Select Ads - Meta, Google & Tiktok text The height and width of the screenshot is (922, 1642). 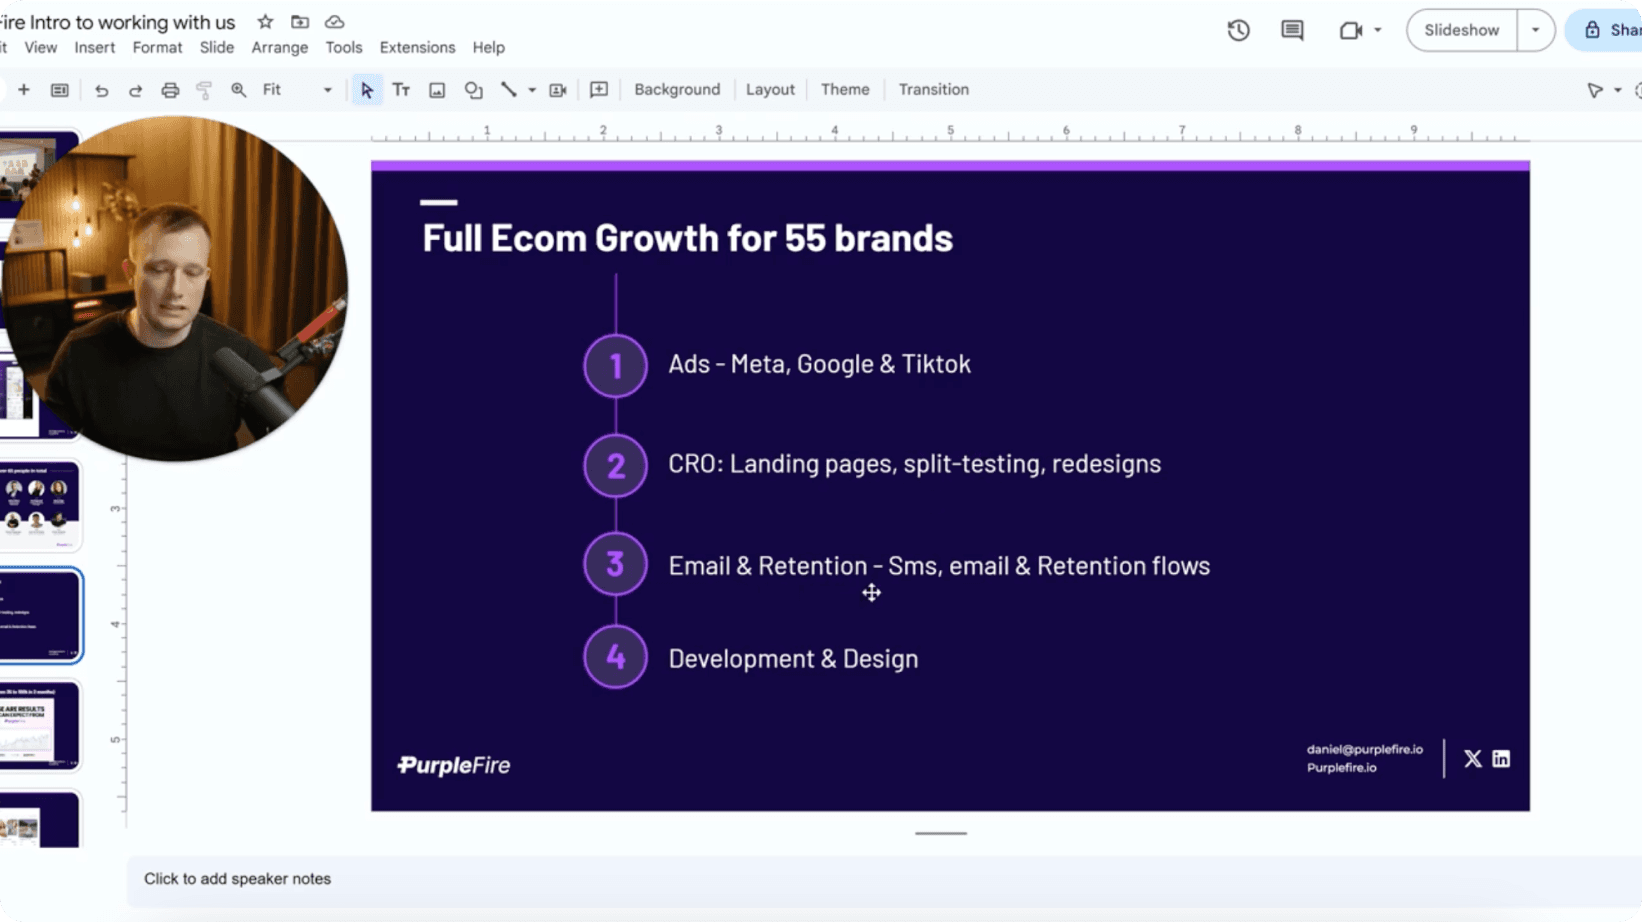click(x=819, y=364)
